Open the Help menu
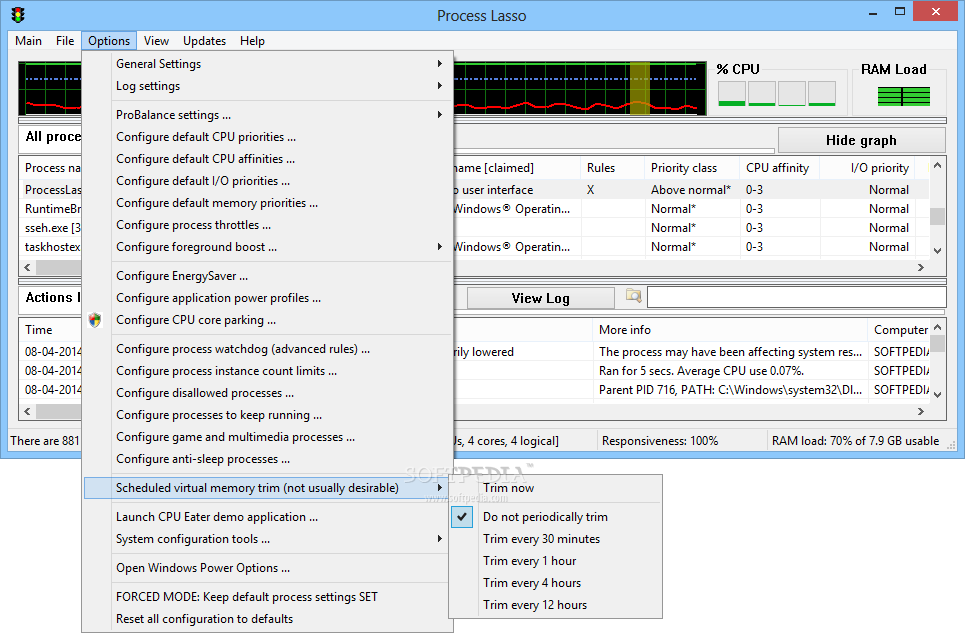Screen dimensions: 965x633 (252, 41)
